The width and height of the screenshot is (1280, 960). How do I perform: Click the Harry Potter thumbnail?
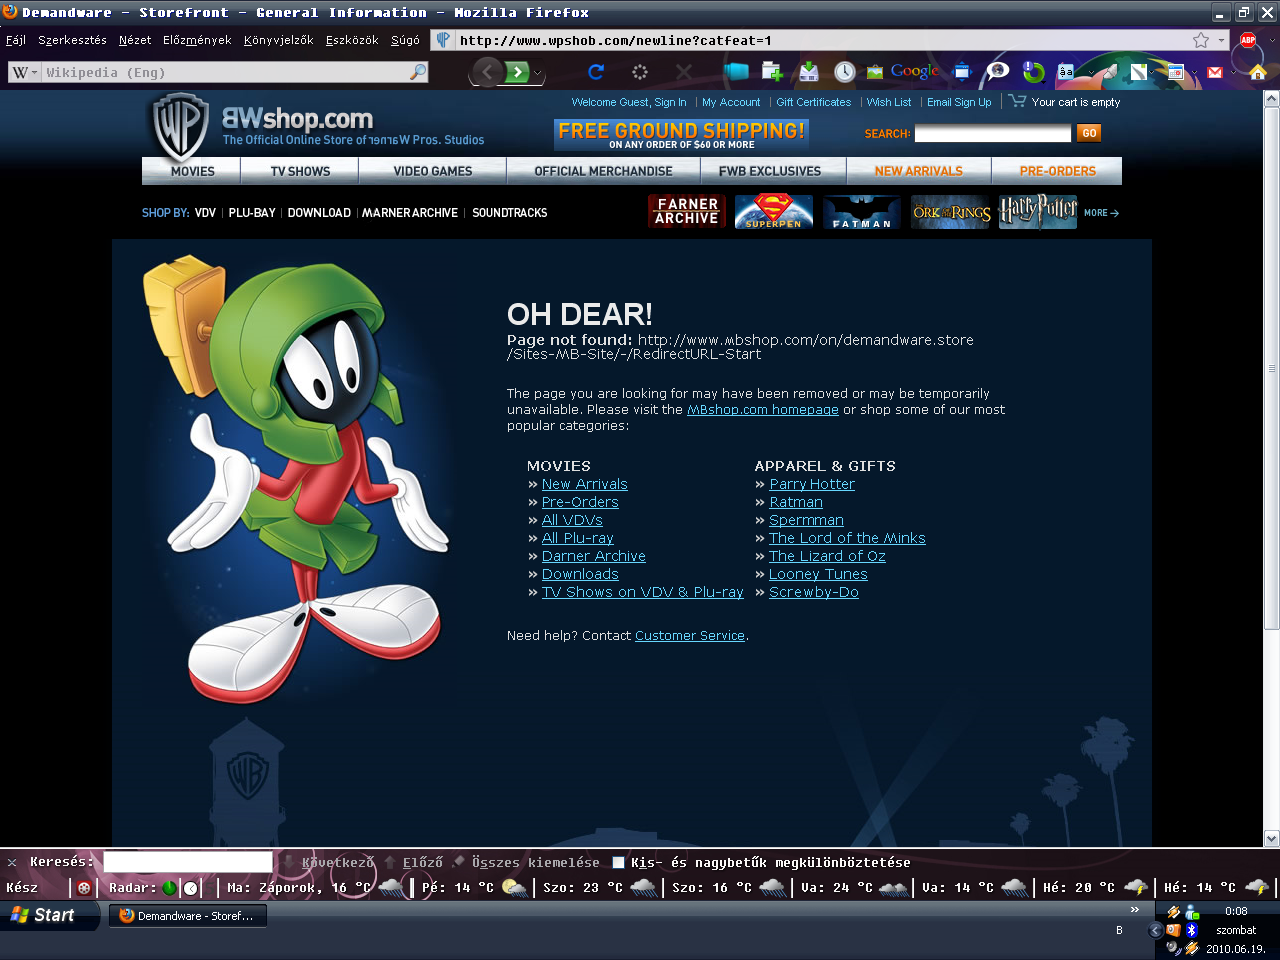pos(1038,211)
